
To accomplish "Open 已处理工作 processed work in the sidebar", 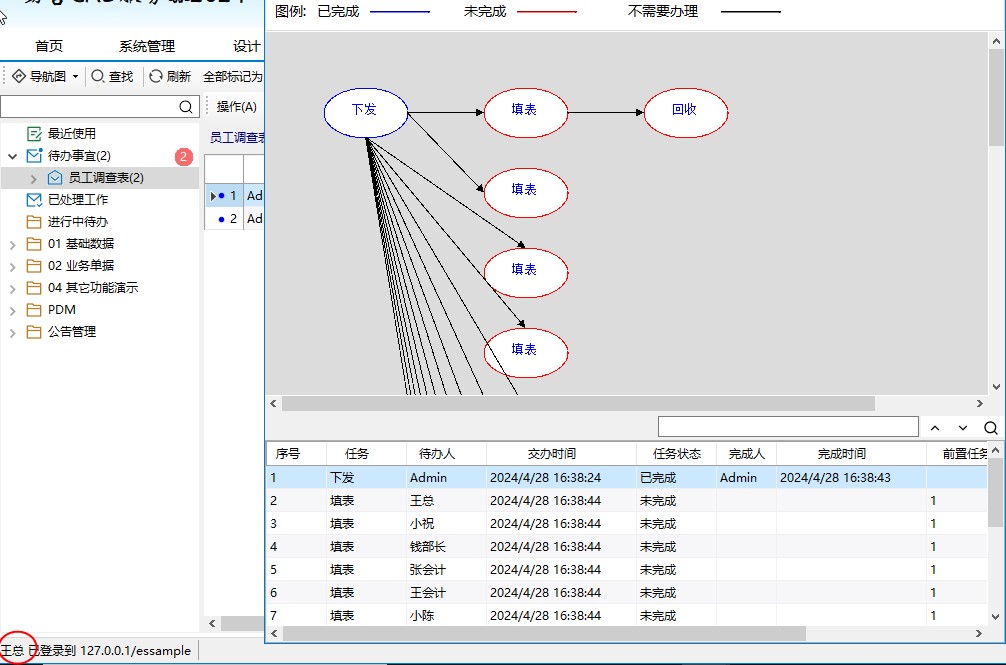I will click(x=77, y=199).
